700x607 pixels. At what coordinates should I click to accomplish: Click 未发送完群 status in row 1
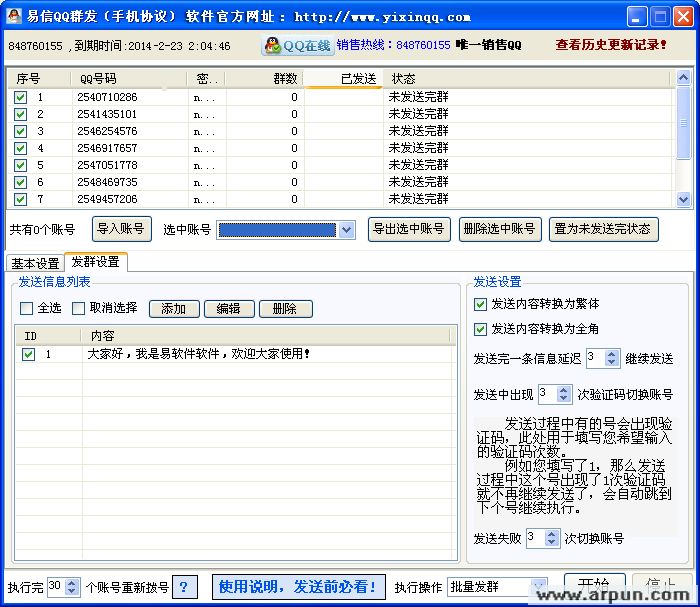(x=418, y=97)
